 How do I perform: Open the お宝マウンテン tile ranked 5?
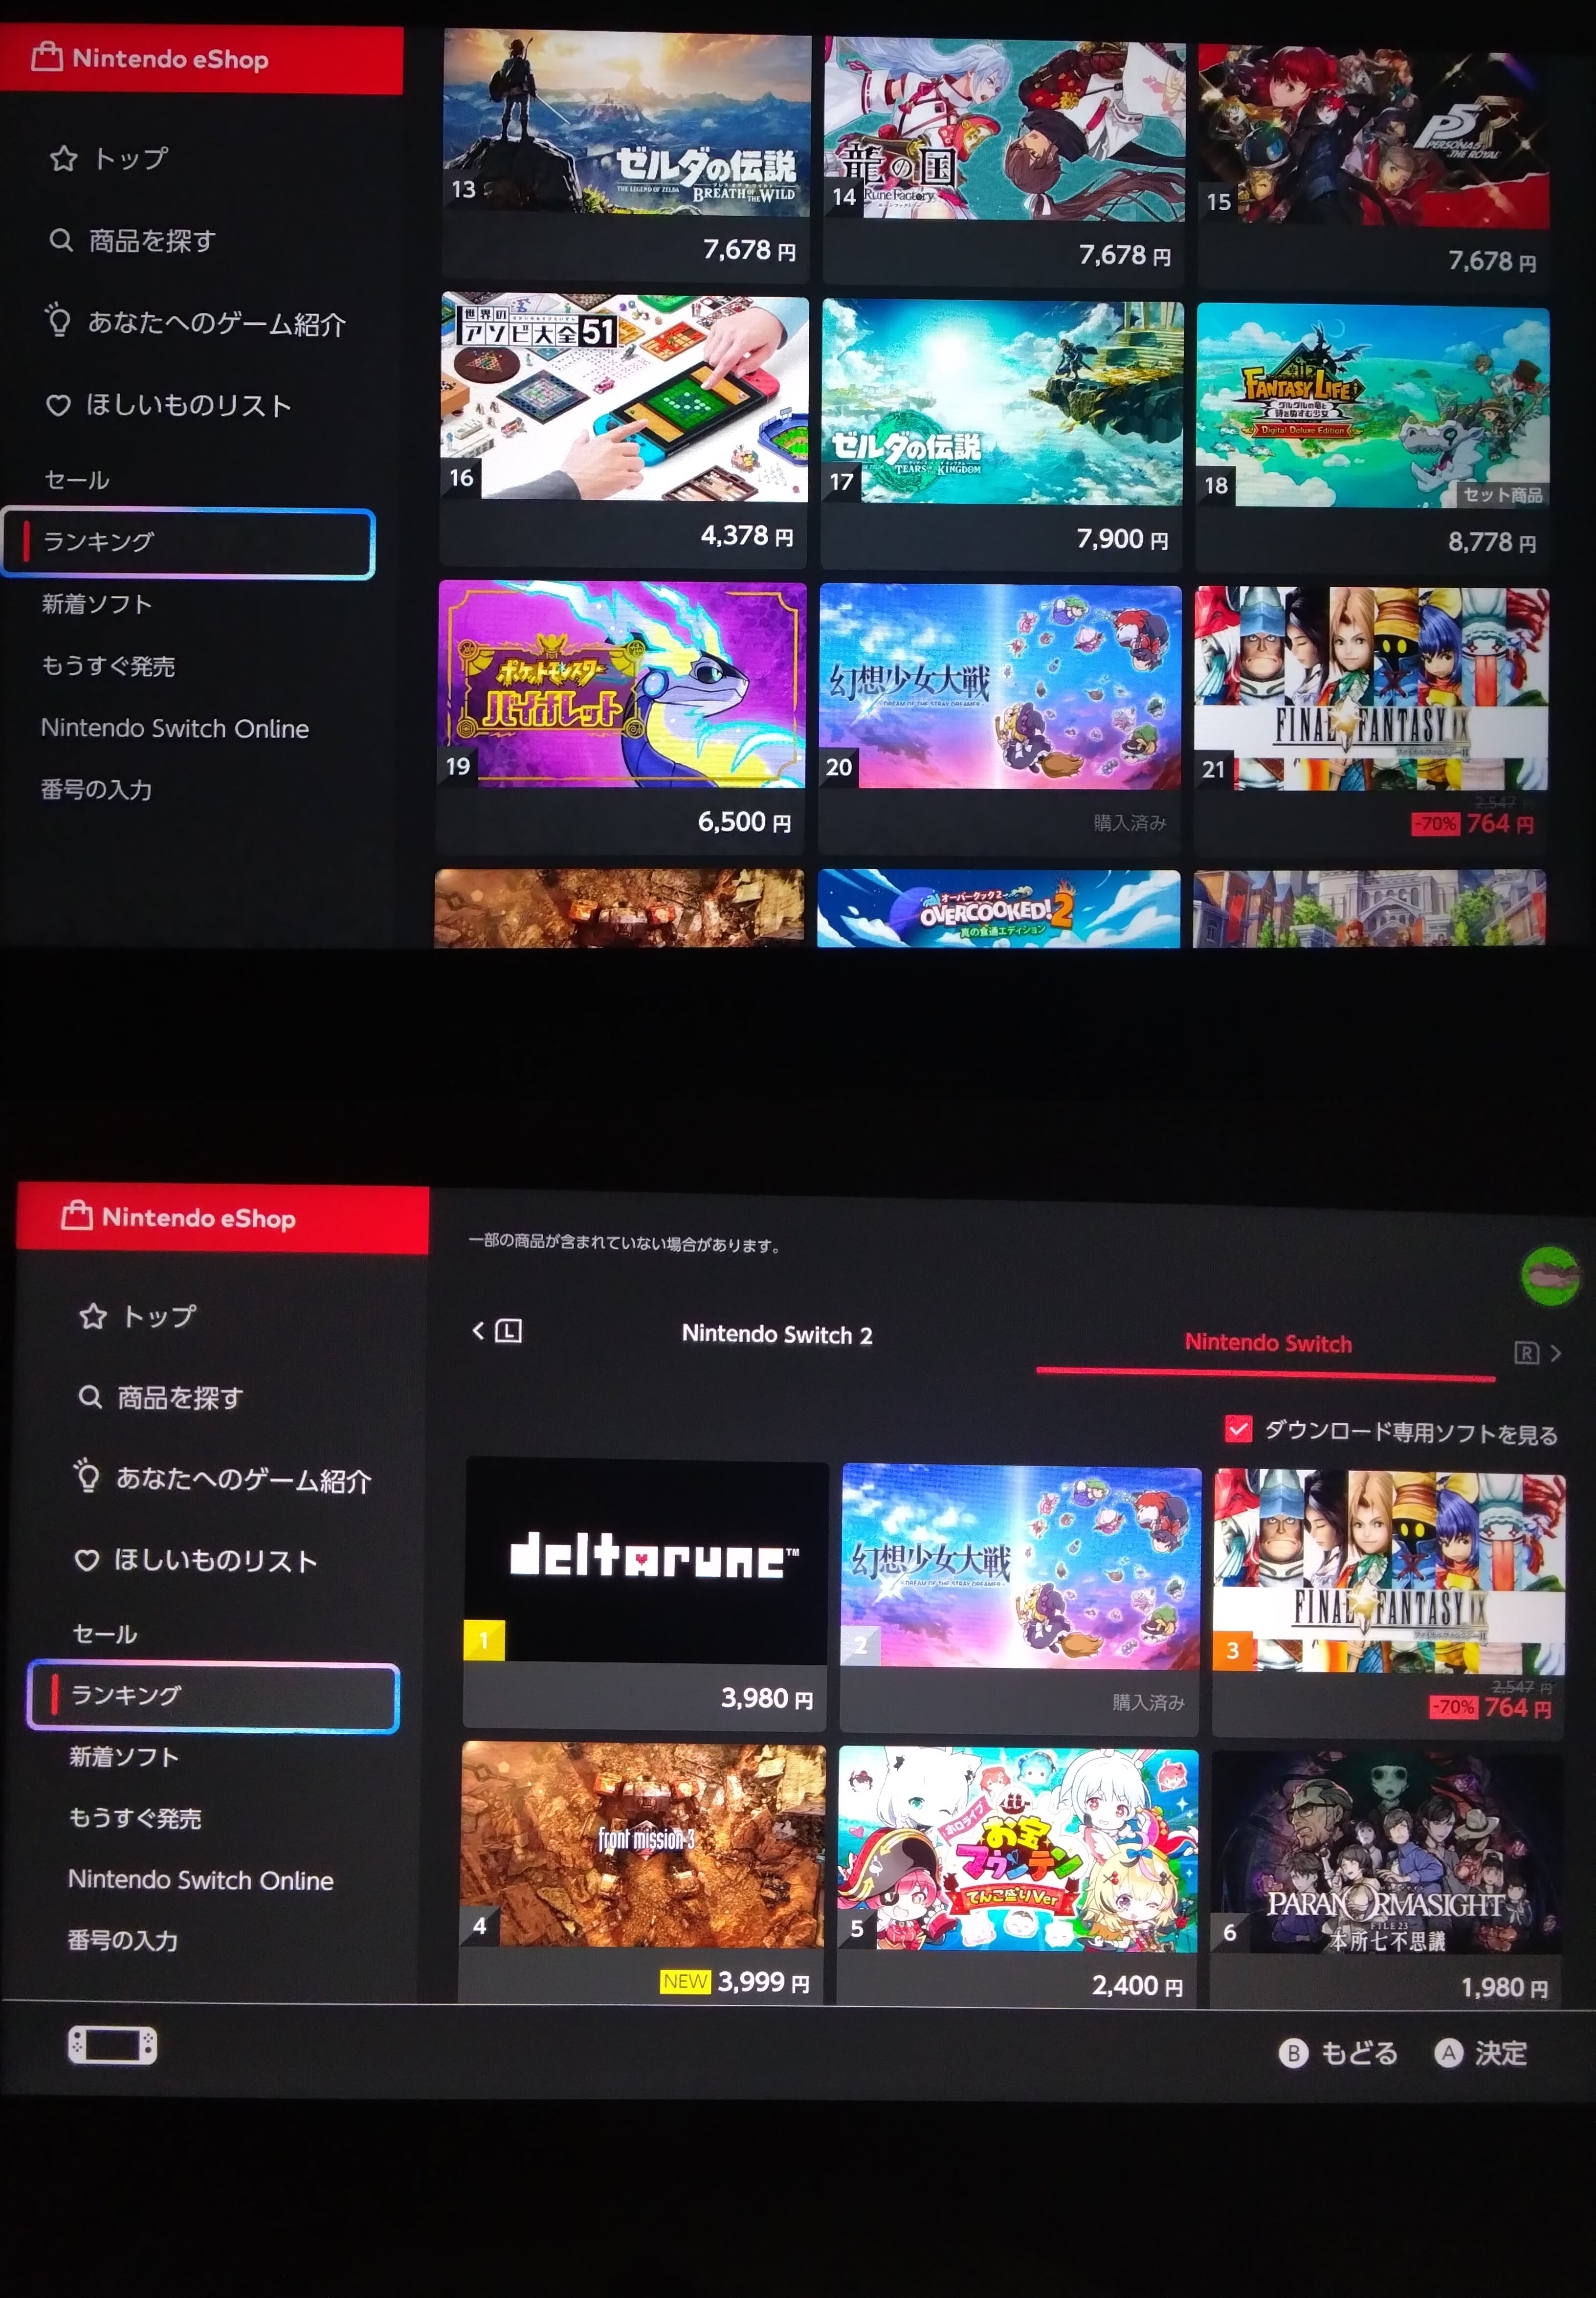coord(1017,1877)
